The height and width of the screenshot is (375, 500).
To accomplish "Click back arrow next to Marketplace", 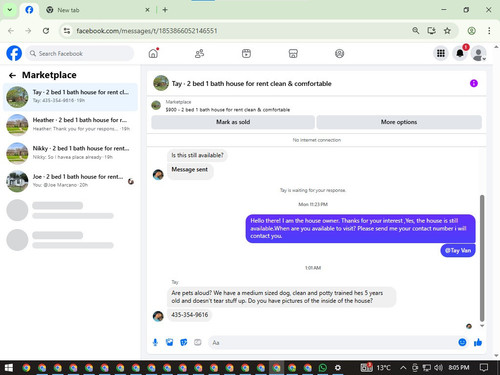I will pos(12,75).
